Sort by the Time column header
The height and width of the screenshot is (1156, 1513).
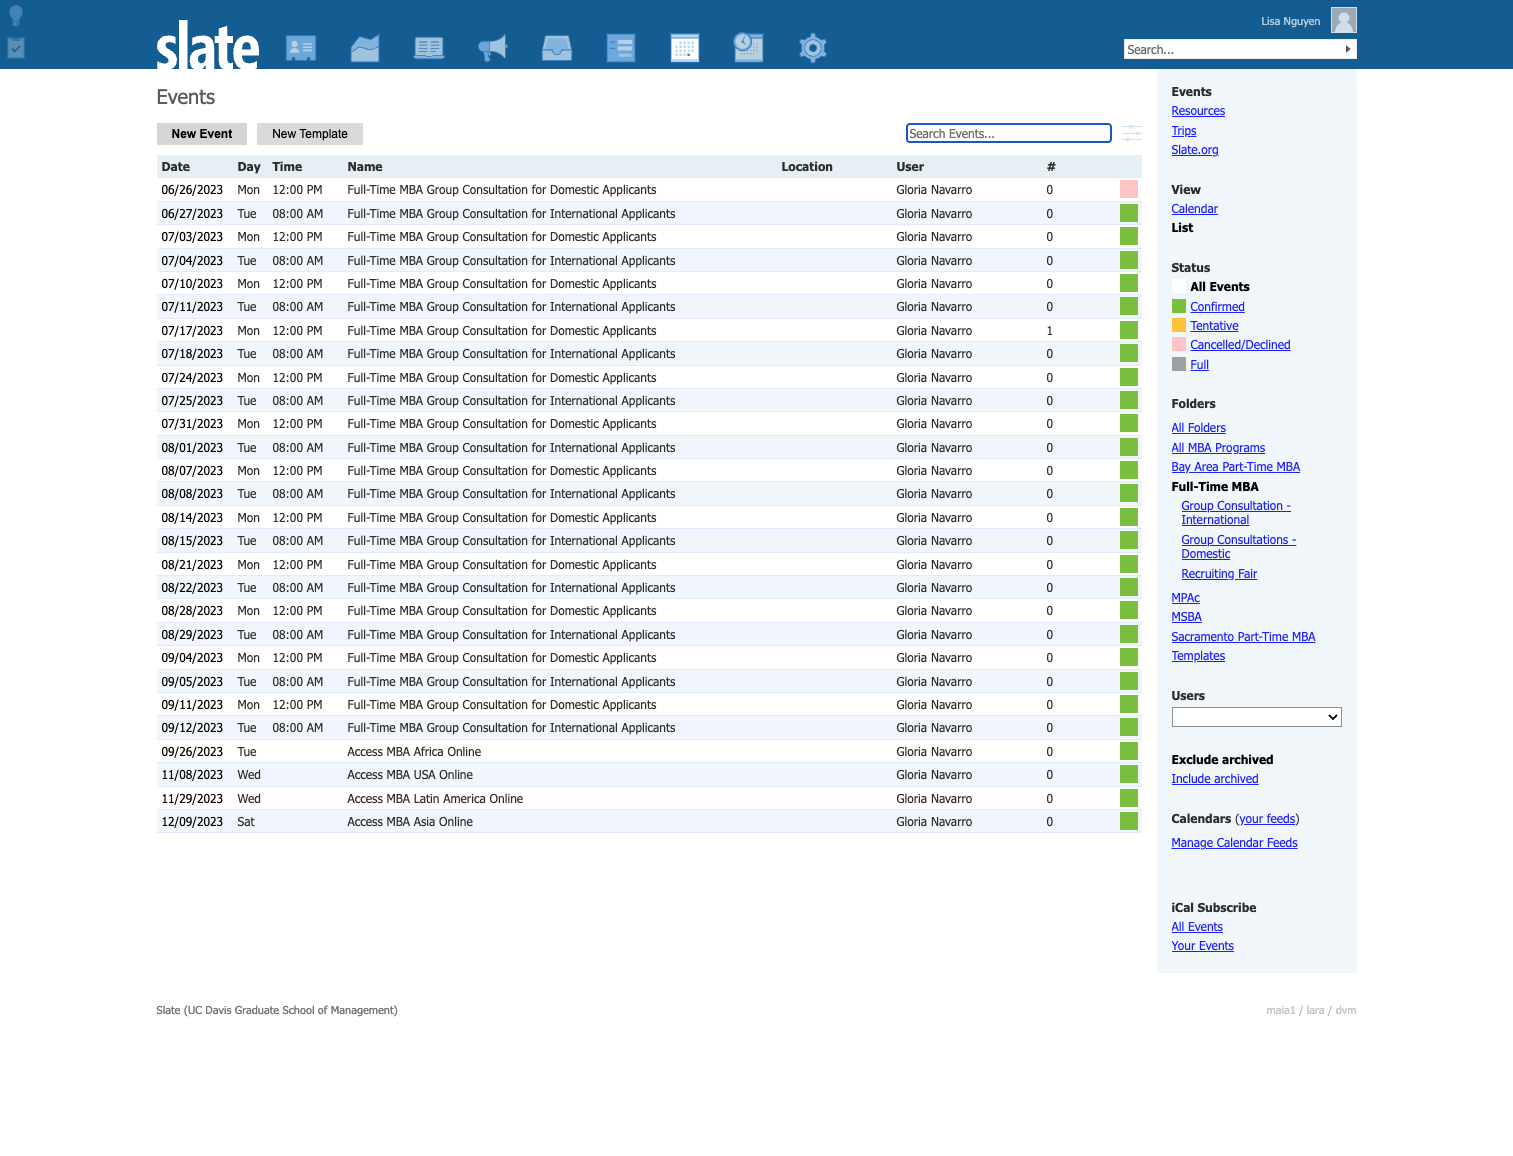[287, 167]
